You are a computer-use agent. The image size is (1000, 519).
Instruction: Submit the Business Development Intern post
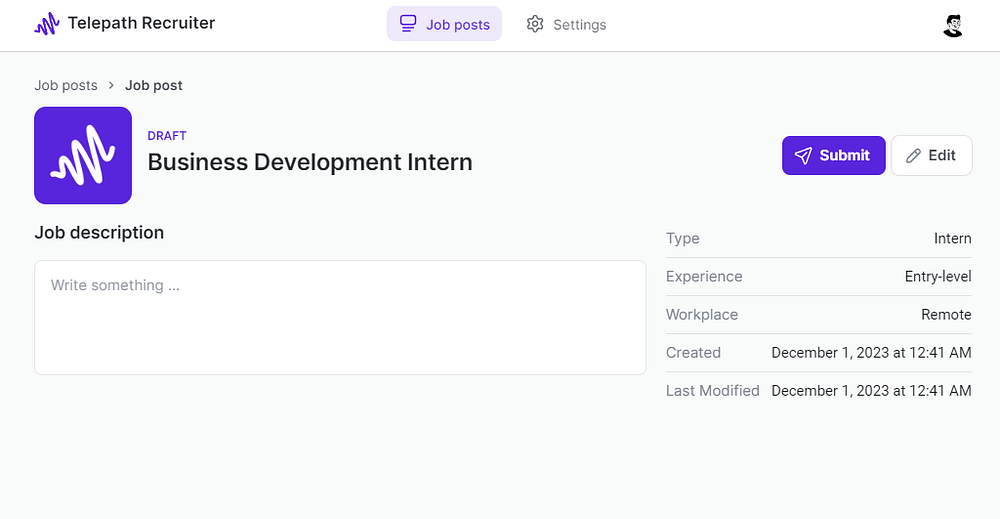click(x=833, y=155)
